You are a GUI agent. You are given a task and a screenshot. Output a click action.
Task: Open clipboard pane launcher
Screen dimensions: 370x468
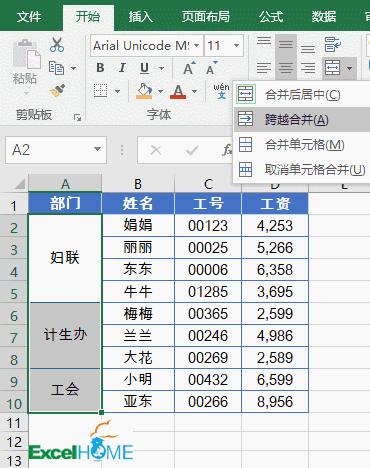[x=77, y=117]
